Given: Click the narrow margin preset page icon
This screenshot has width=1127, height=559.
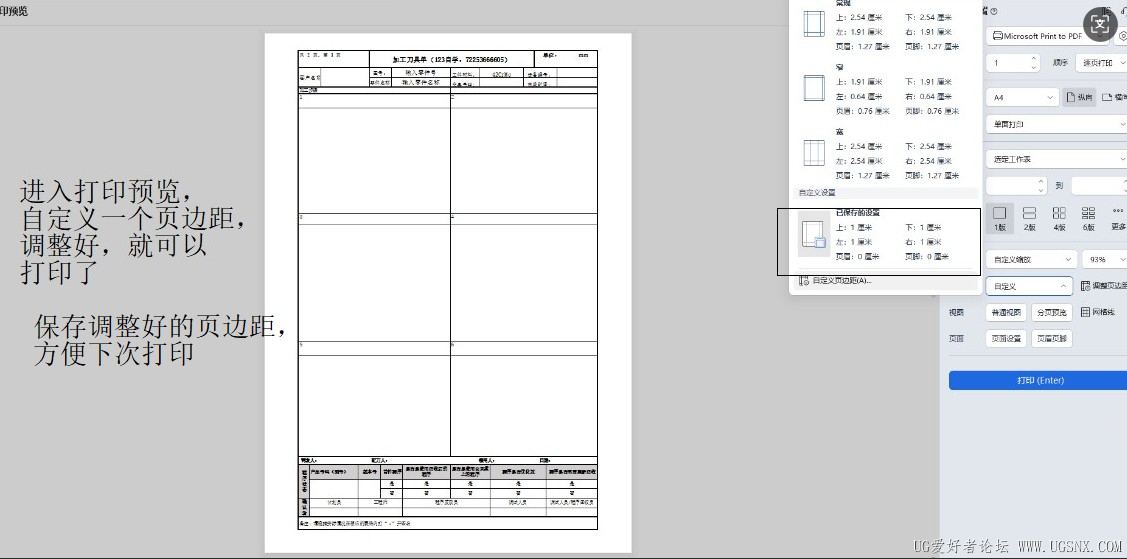Looking at the screenshot, I should click(814, 88).
